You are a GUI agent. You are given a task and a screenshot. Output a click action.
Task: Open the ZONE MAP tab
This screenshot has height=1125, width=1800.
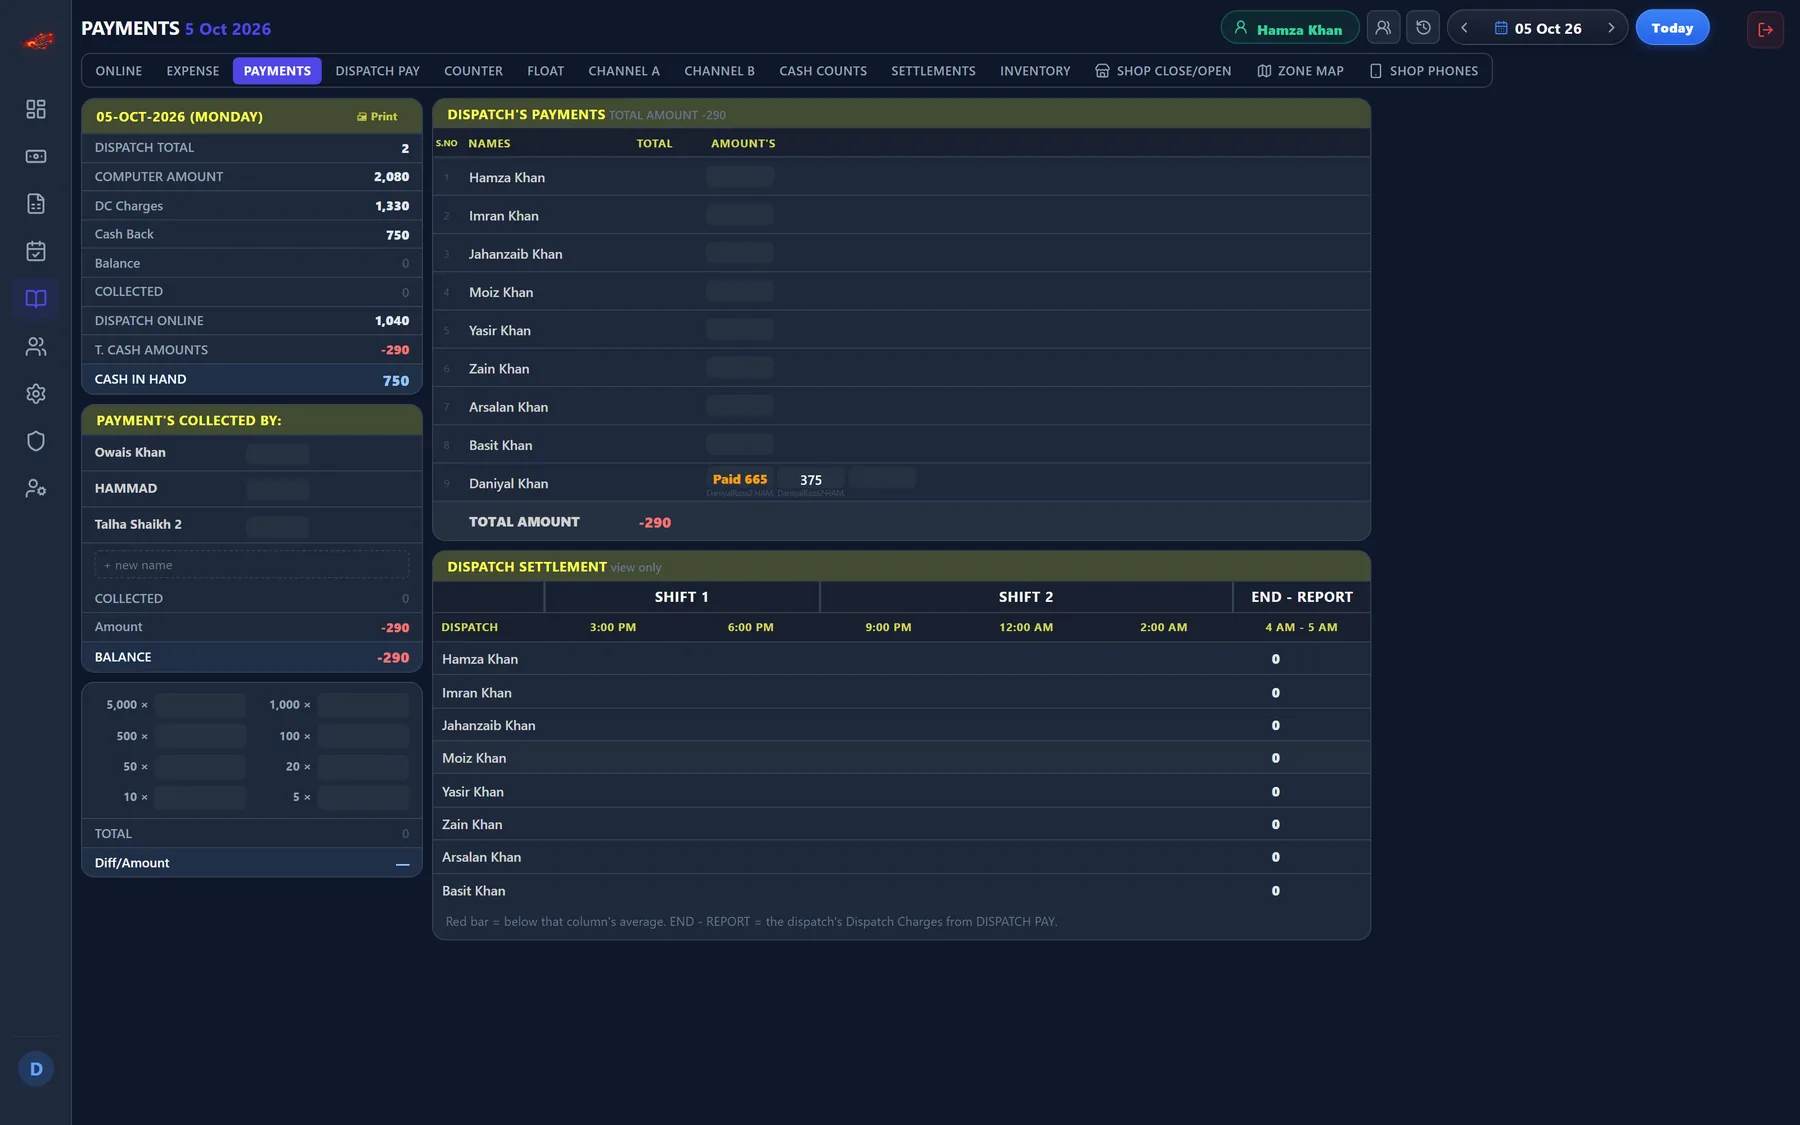point(1300,71)
